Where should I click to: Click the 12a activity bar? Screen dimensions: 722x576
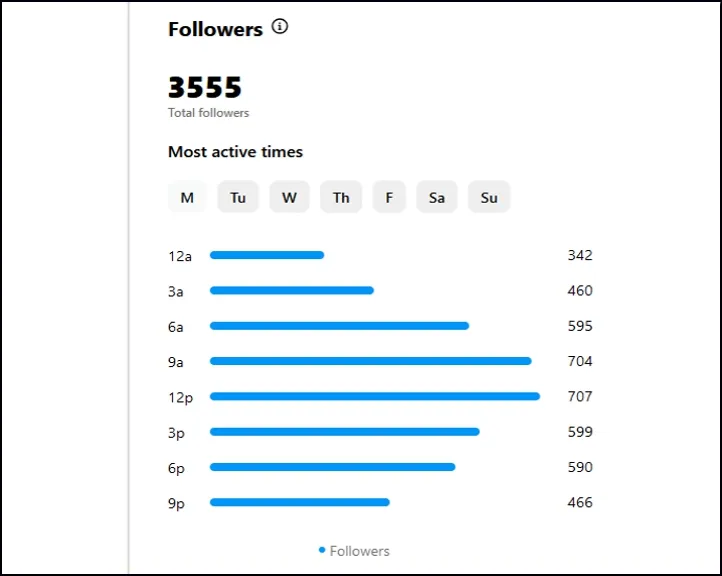point(267,255)
